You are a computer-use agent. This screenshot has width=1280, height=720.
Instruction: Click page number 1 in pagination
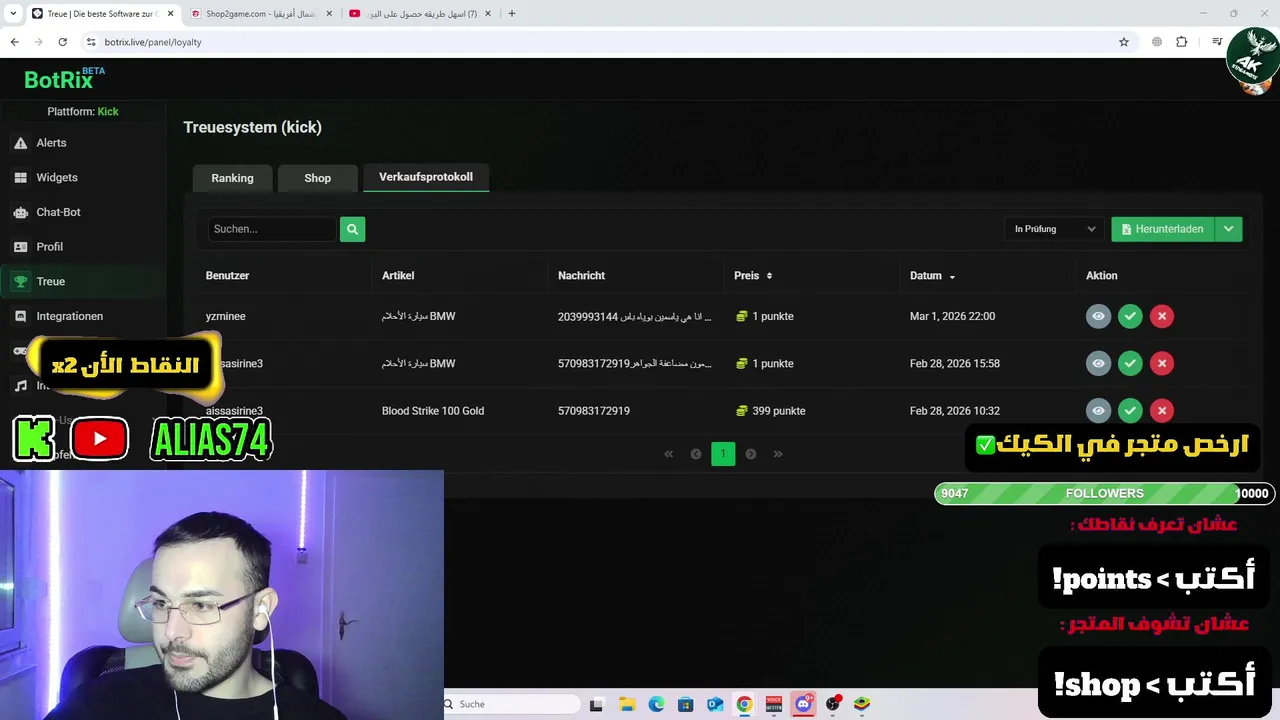click(x=723, y=454)
